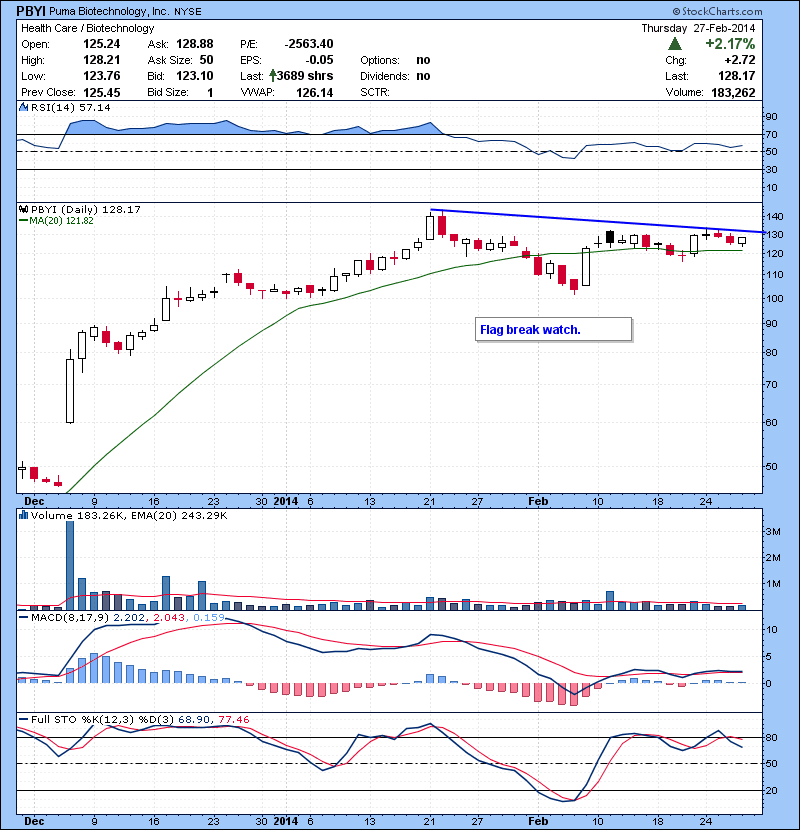Screen dimensions: 800x830
Task: Click the Prev Close value 125.45
Action: click(102, 92)
